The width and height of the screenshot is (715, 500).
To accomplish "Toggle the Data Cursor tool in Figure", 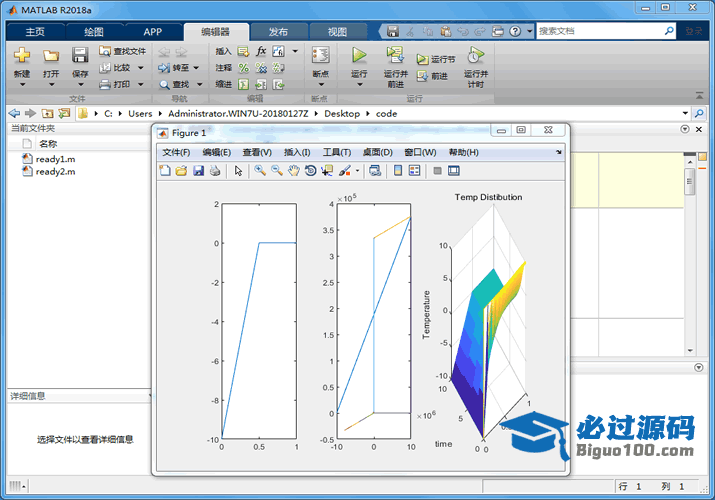I will click(327, 171).
